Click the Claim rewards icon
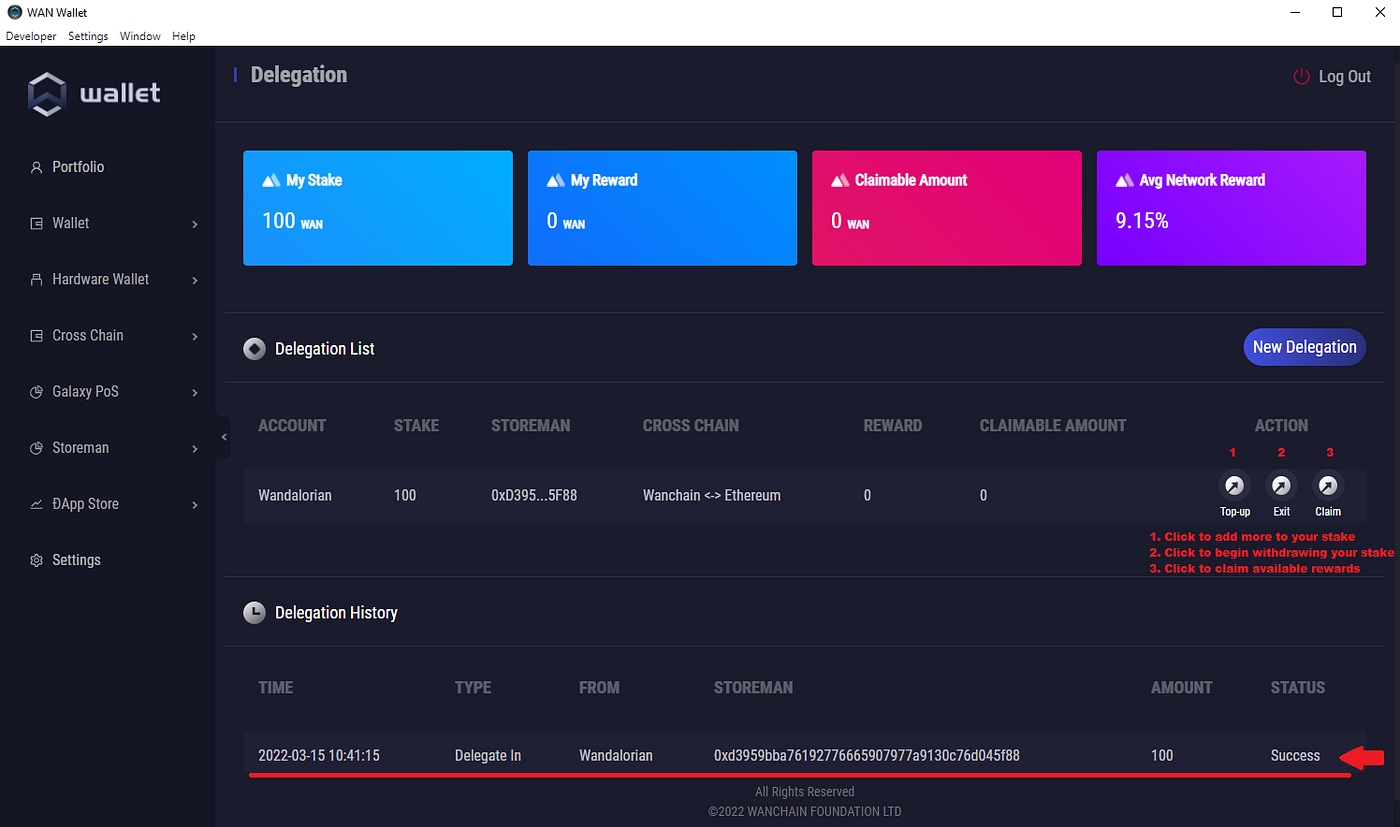This screenshot has width=1400, height=827. click(1327, 486)
